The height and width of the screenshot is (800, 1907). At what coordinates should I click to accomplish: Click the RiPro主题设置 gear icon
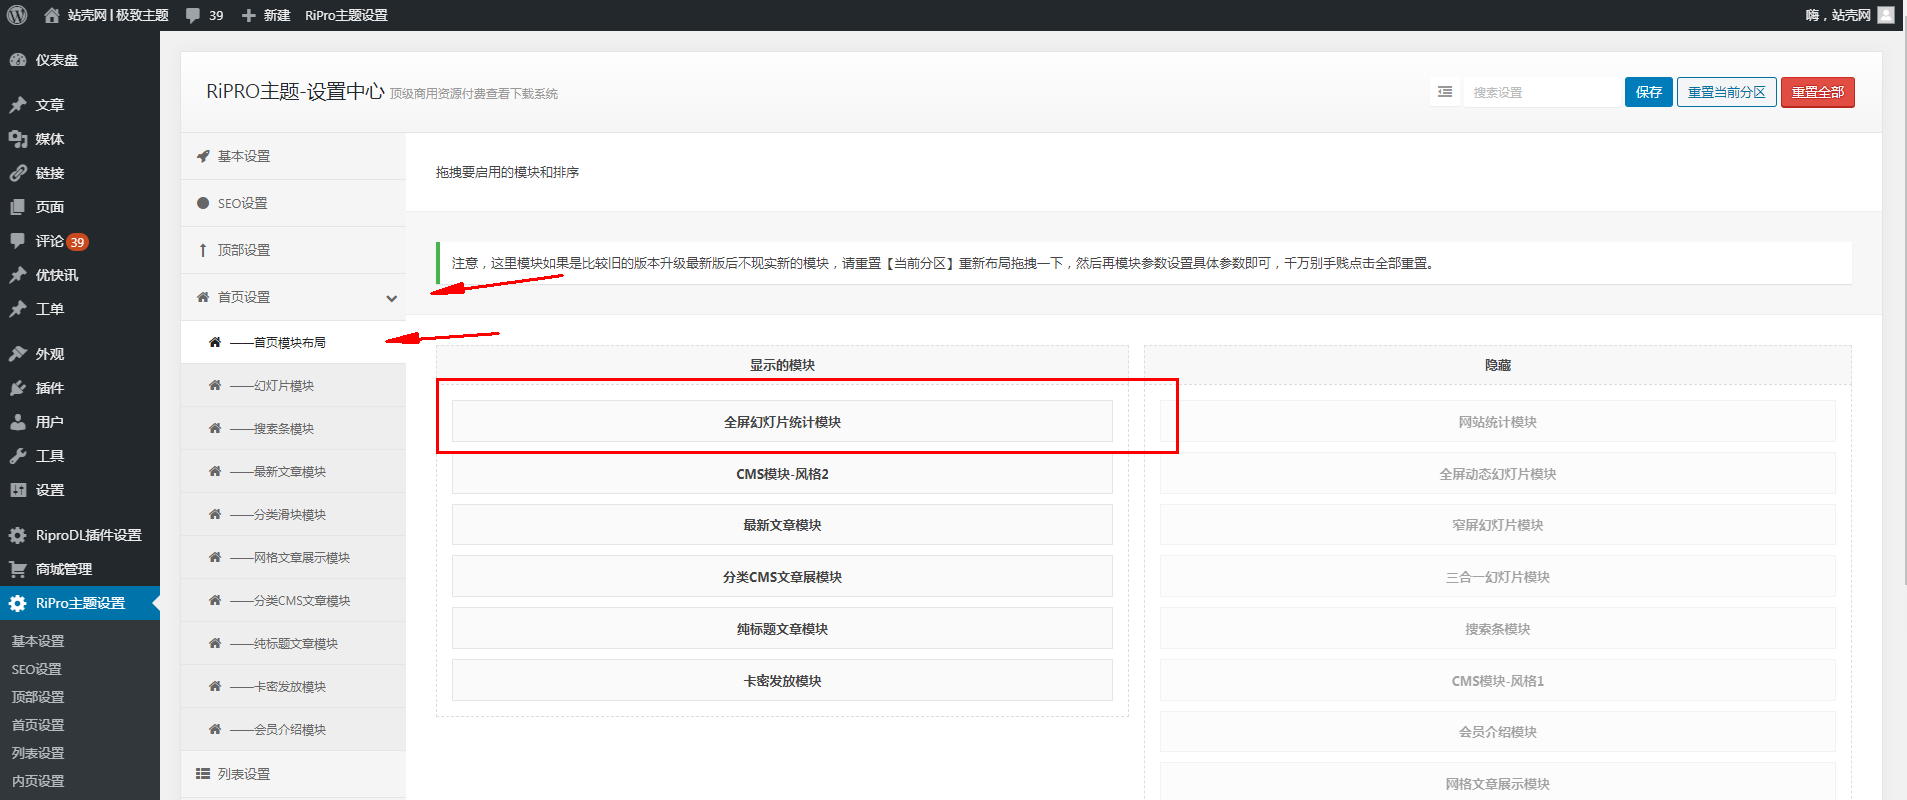(x=18, y=603)
